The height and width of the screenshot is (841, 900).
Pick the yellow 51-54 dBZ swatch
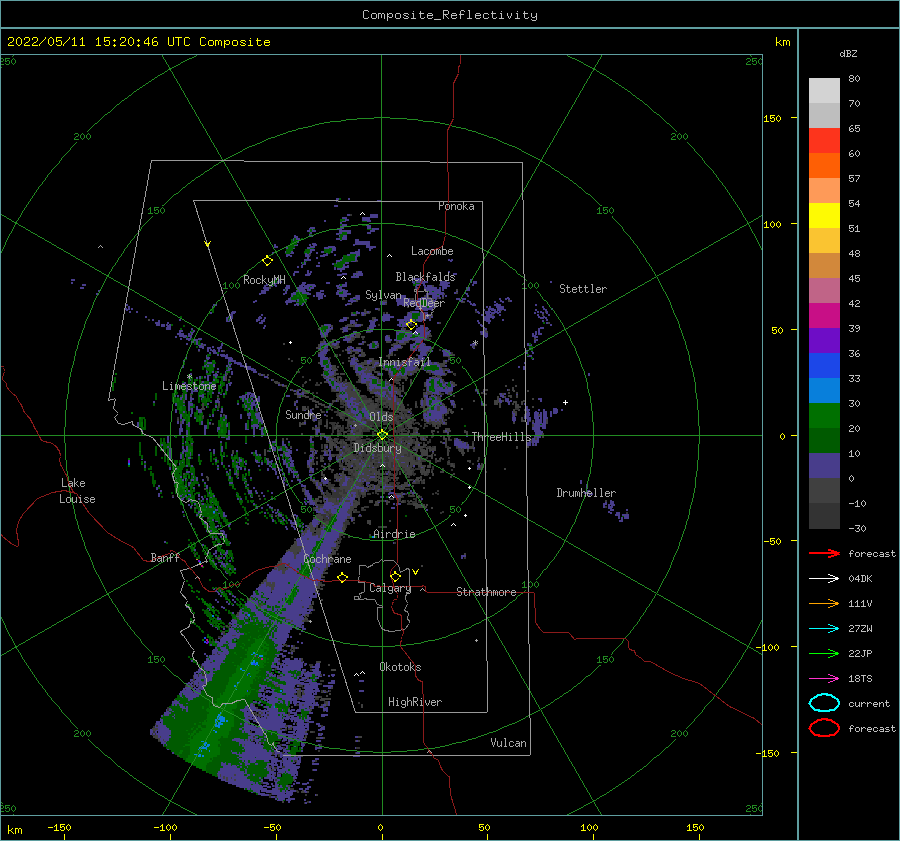tap(824, 216)
